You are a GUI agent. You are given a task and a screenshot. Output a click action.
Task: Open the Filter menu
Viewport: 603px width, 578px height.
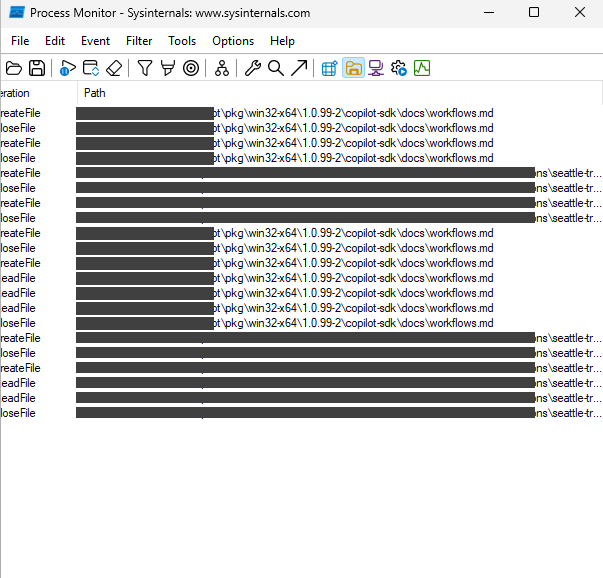pyautogui.click(x=139, y=41)
